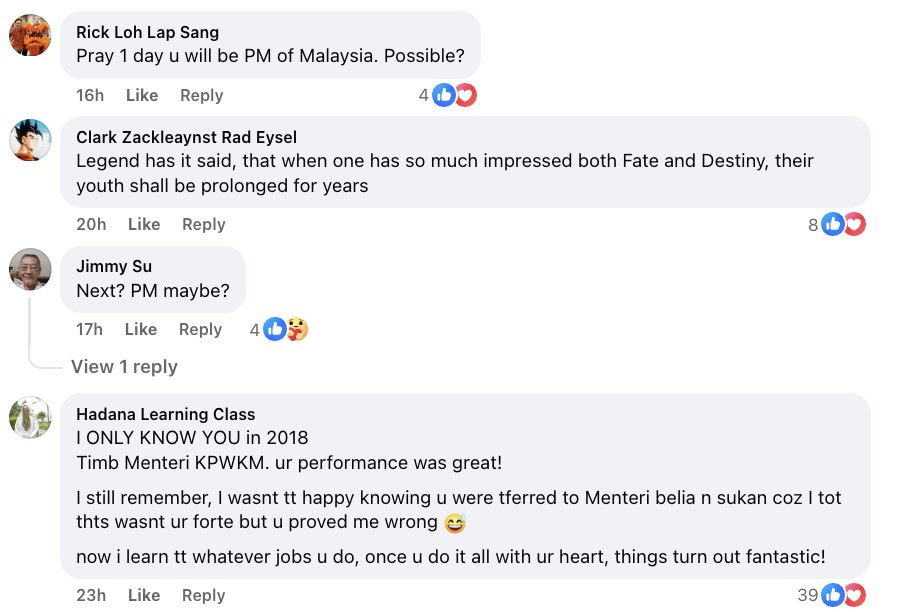This screenshot has width=922, height=612.
Task: Click Hadana Learning Class profile picture
Action: [30, 418]
